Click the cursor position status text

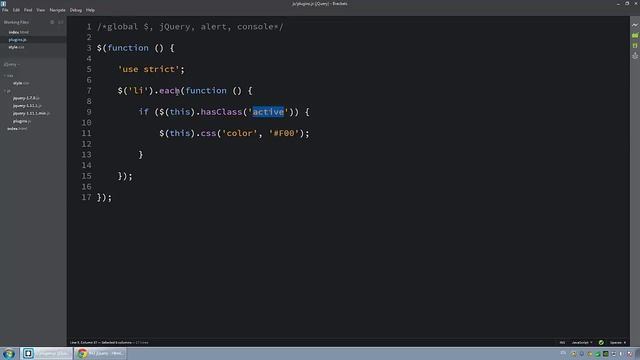(x=109, y=342)
